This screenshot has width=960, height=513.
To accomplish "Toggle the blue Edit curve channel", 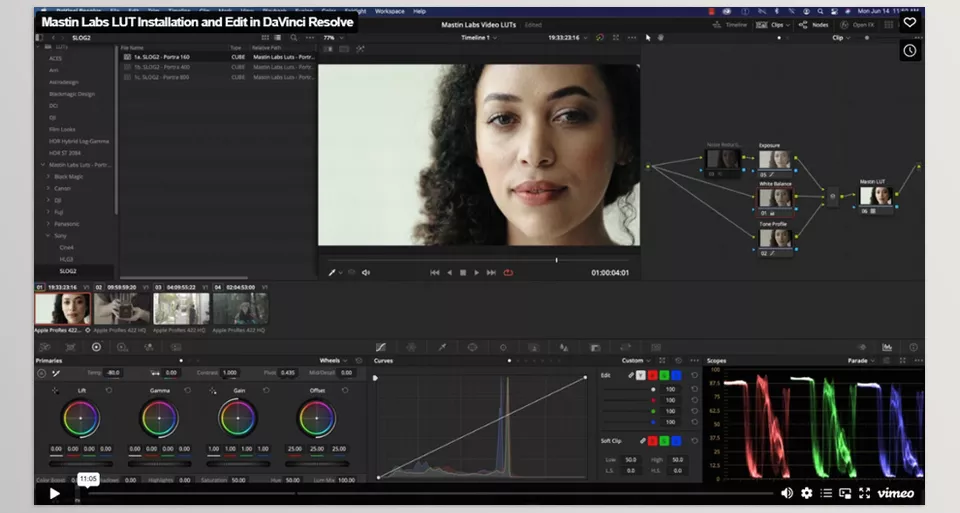I will (676, 375).
